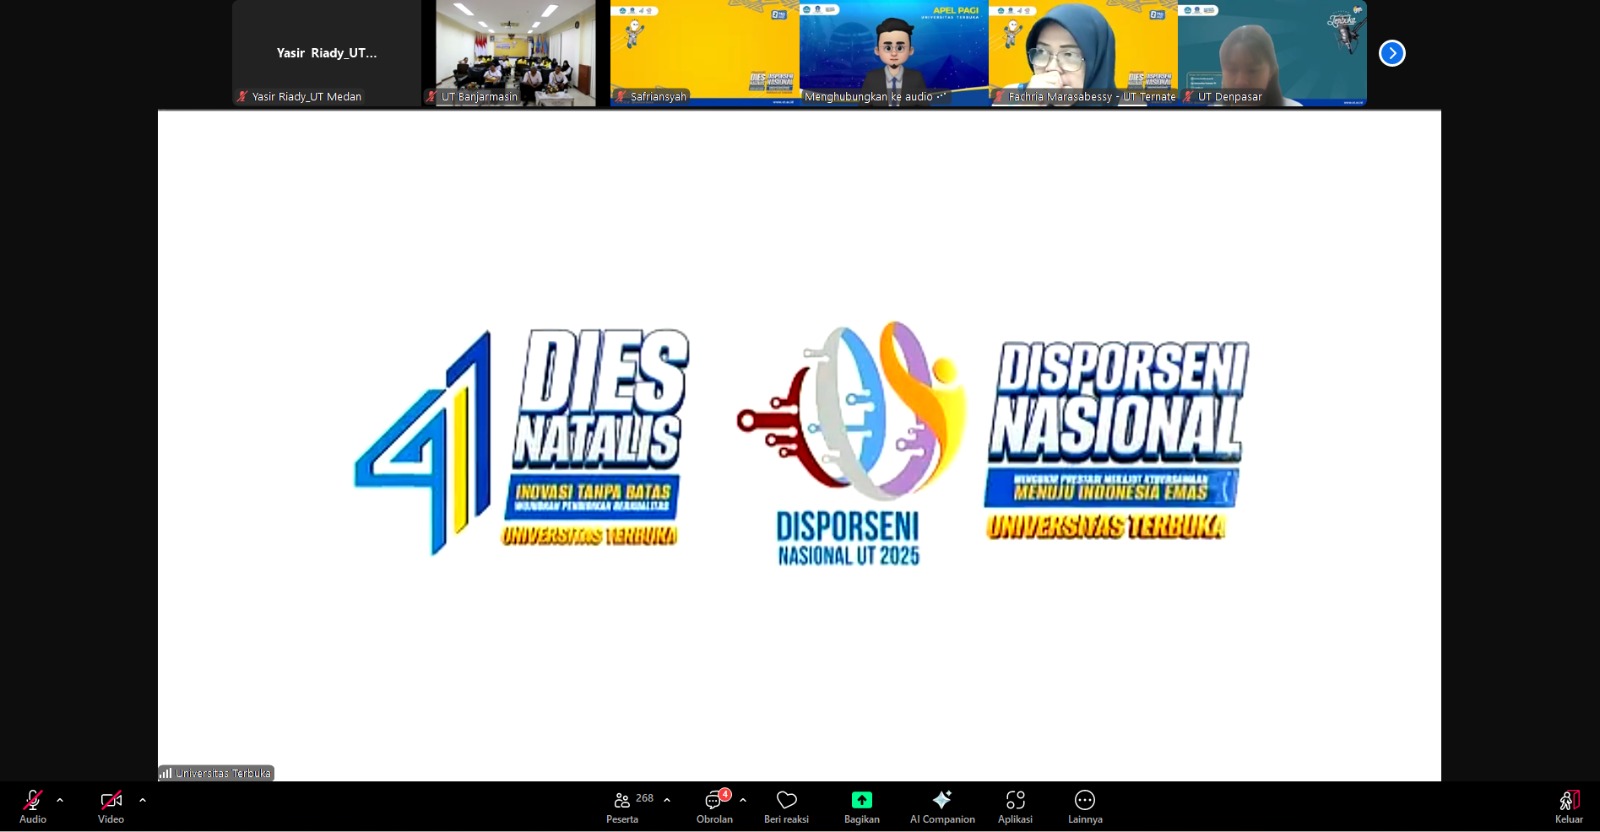Show next participants with the blue arrow
Image resolution: width=1600 pixels, height=832 pixels.
[1392, 53]
